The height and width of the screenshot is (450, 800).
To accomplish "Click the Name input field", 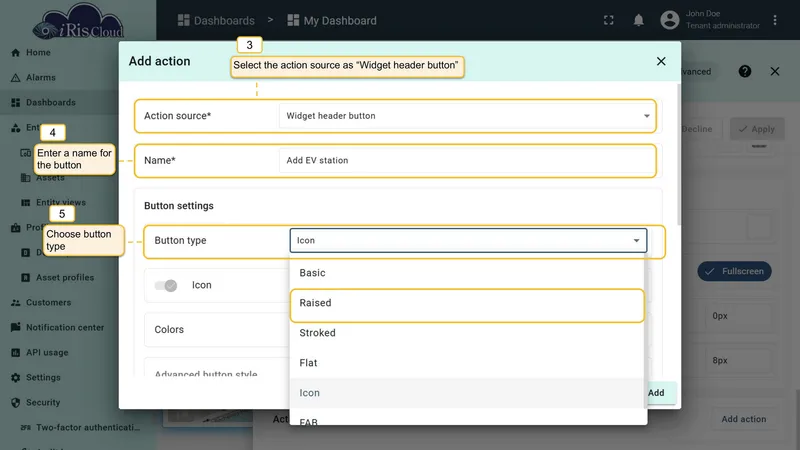I will pos(467,160).
